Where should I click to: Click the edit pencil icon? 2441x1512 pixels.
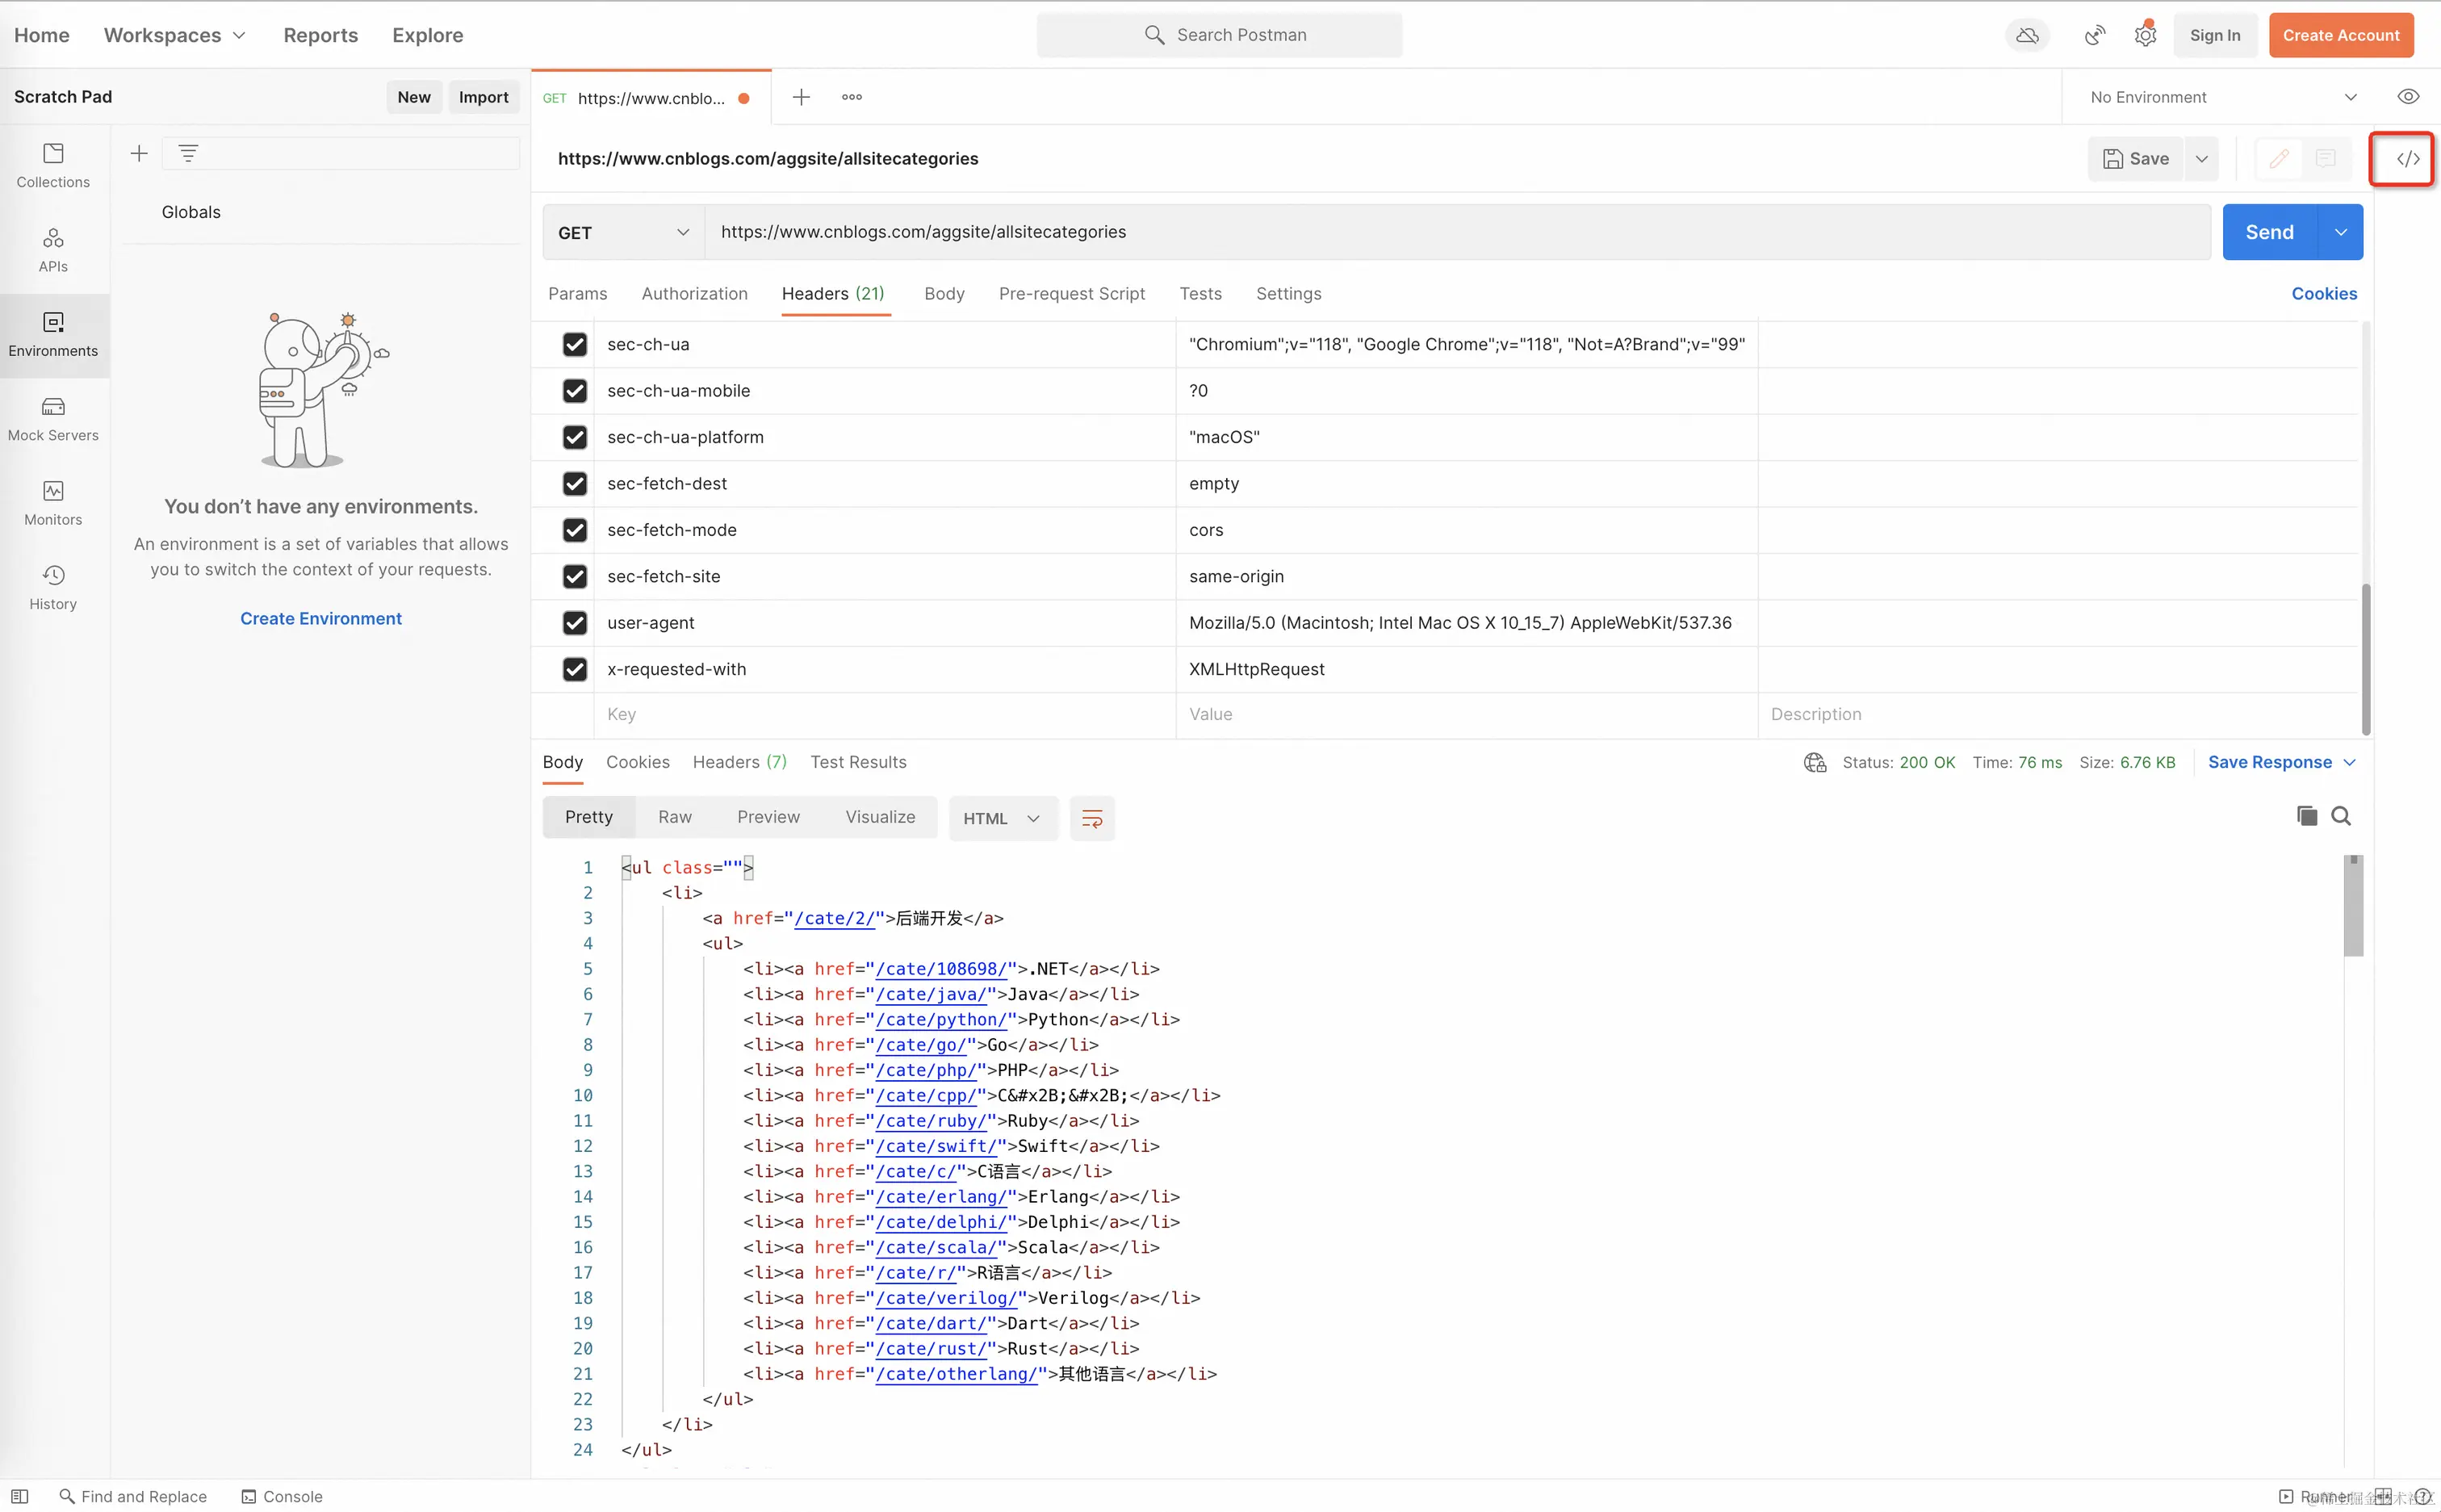click(2279, 158)
